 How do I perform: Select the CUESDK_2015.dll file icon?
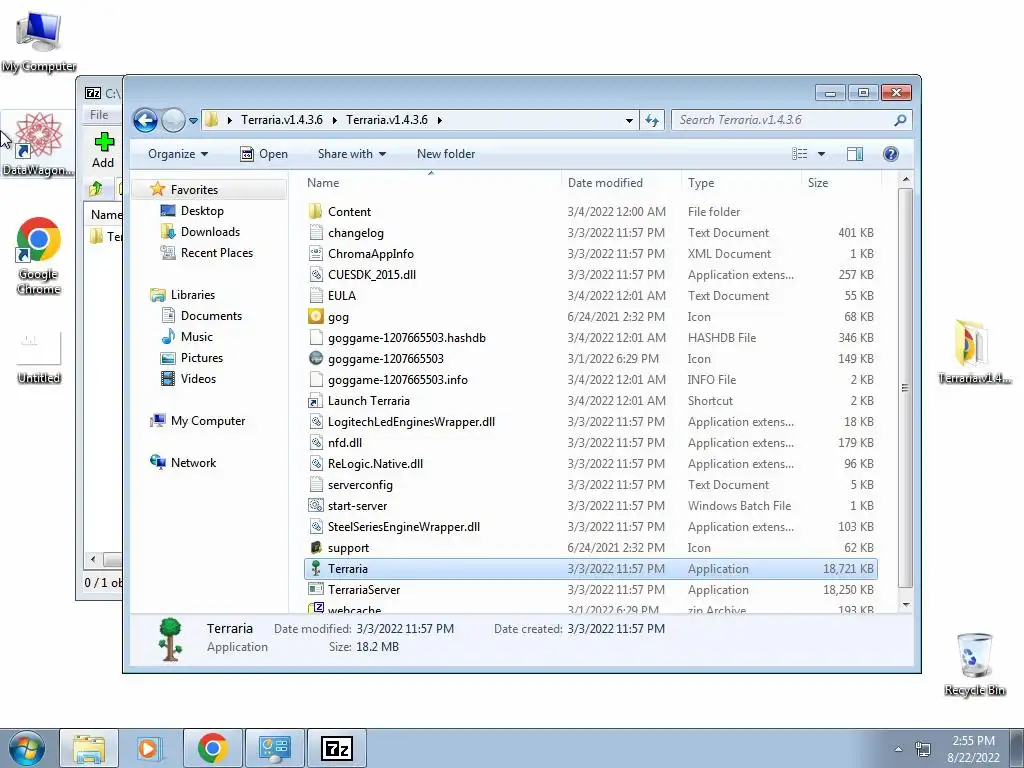pos(316,274)
